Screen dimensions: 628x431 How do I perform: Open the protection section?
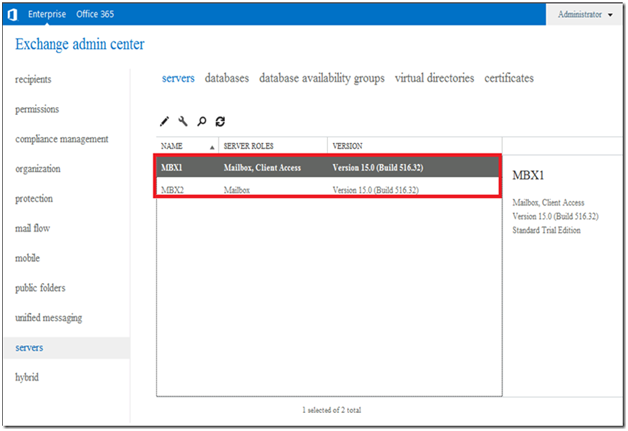(x=34, y=199)
